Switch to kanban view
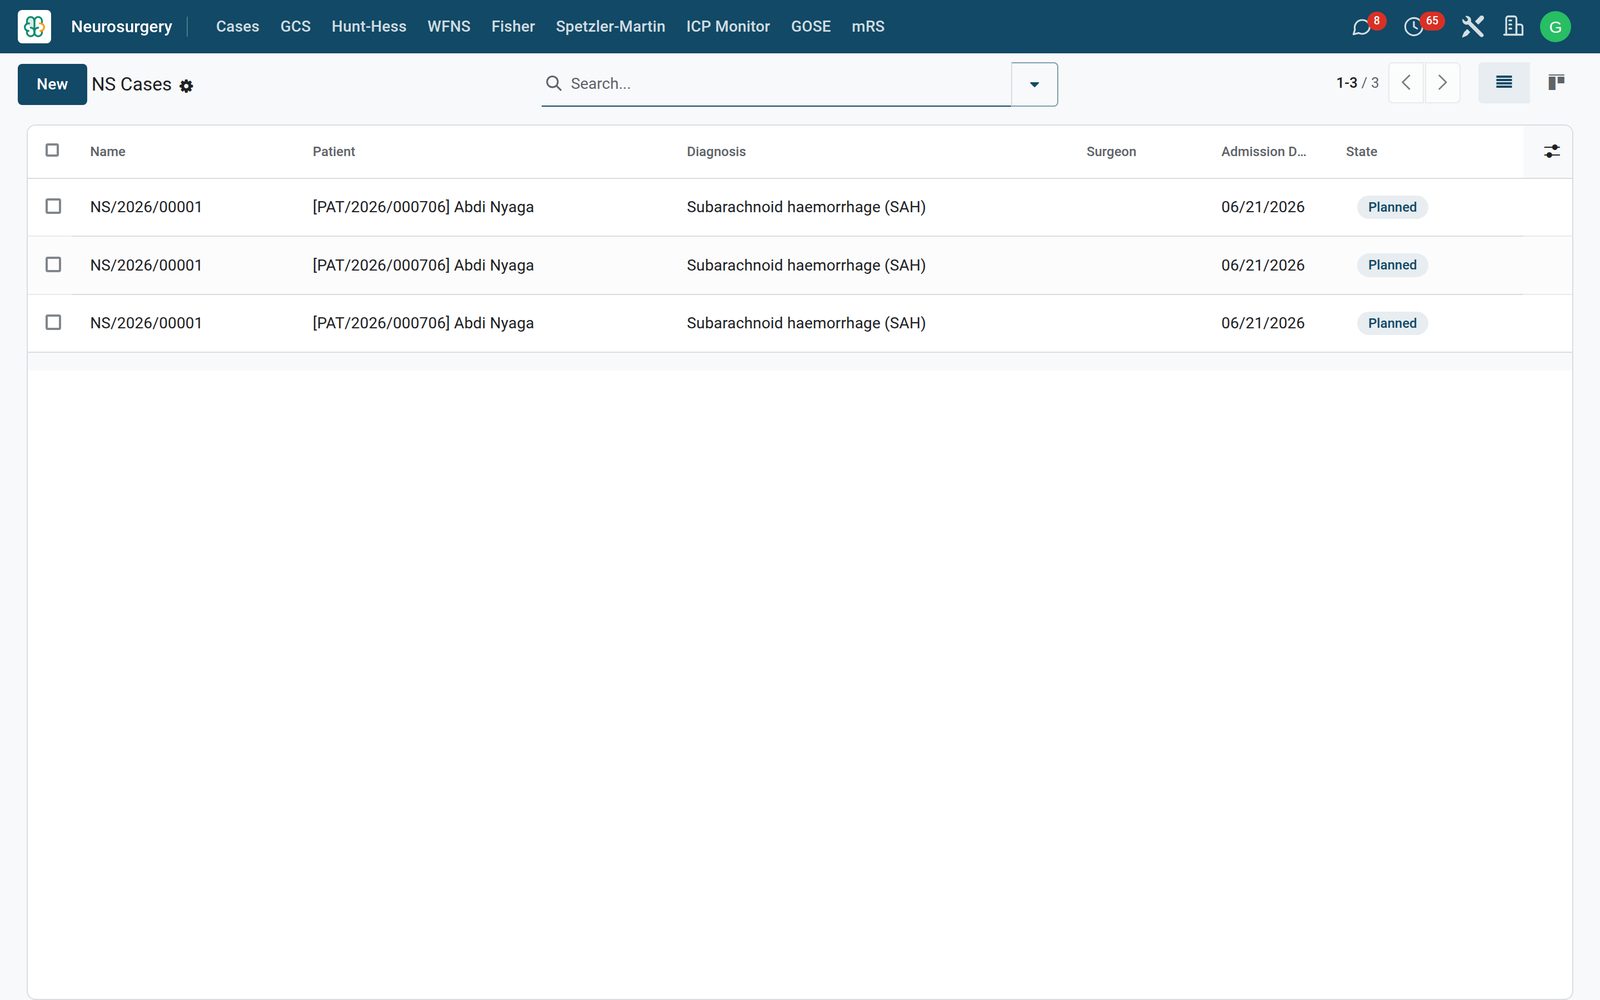 (x=1556, y=83)
